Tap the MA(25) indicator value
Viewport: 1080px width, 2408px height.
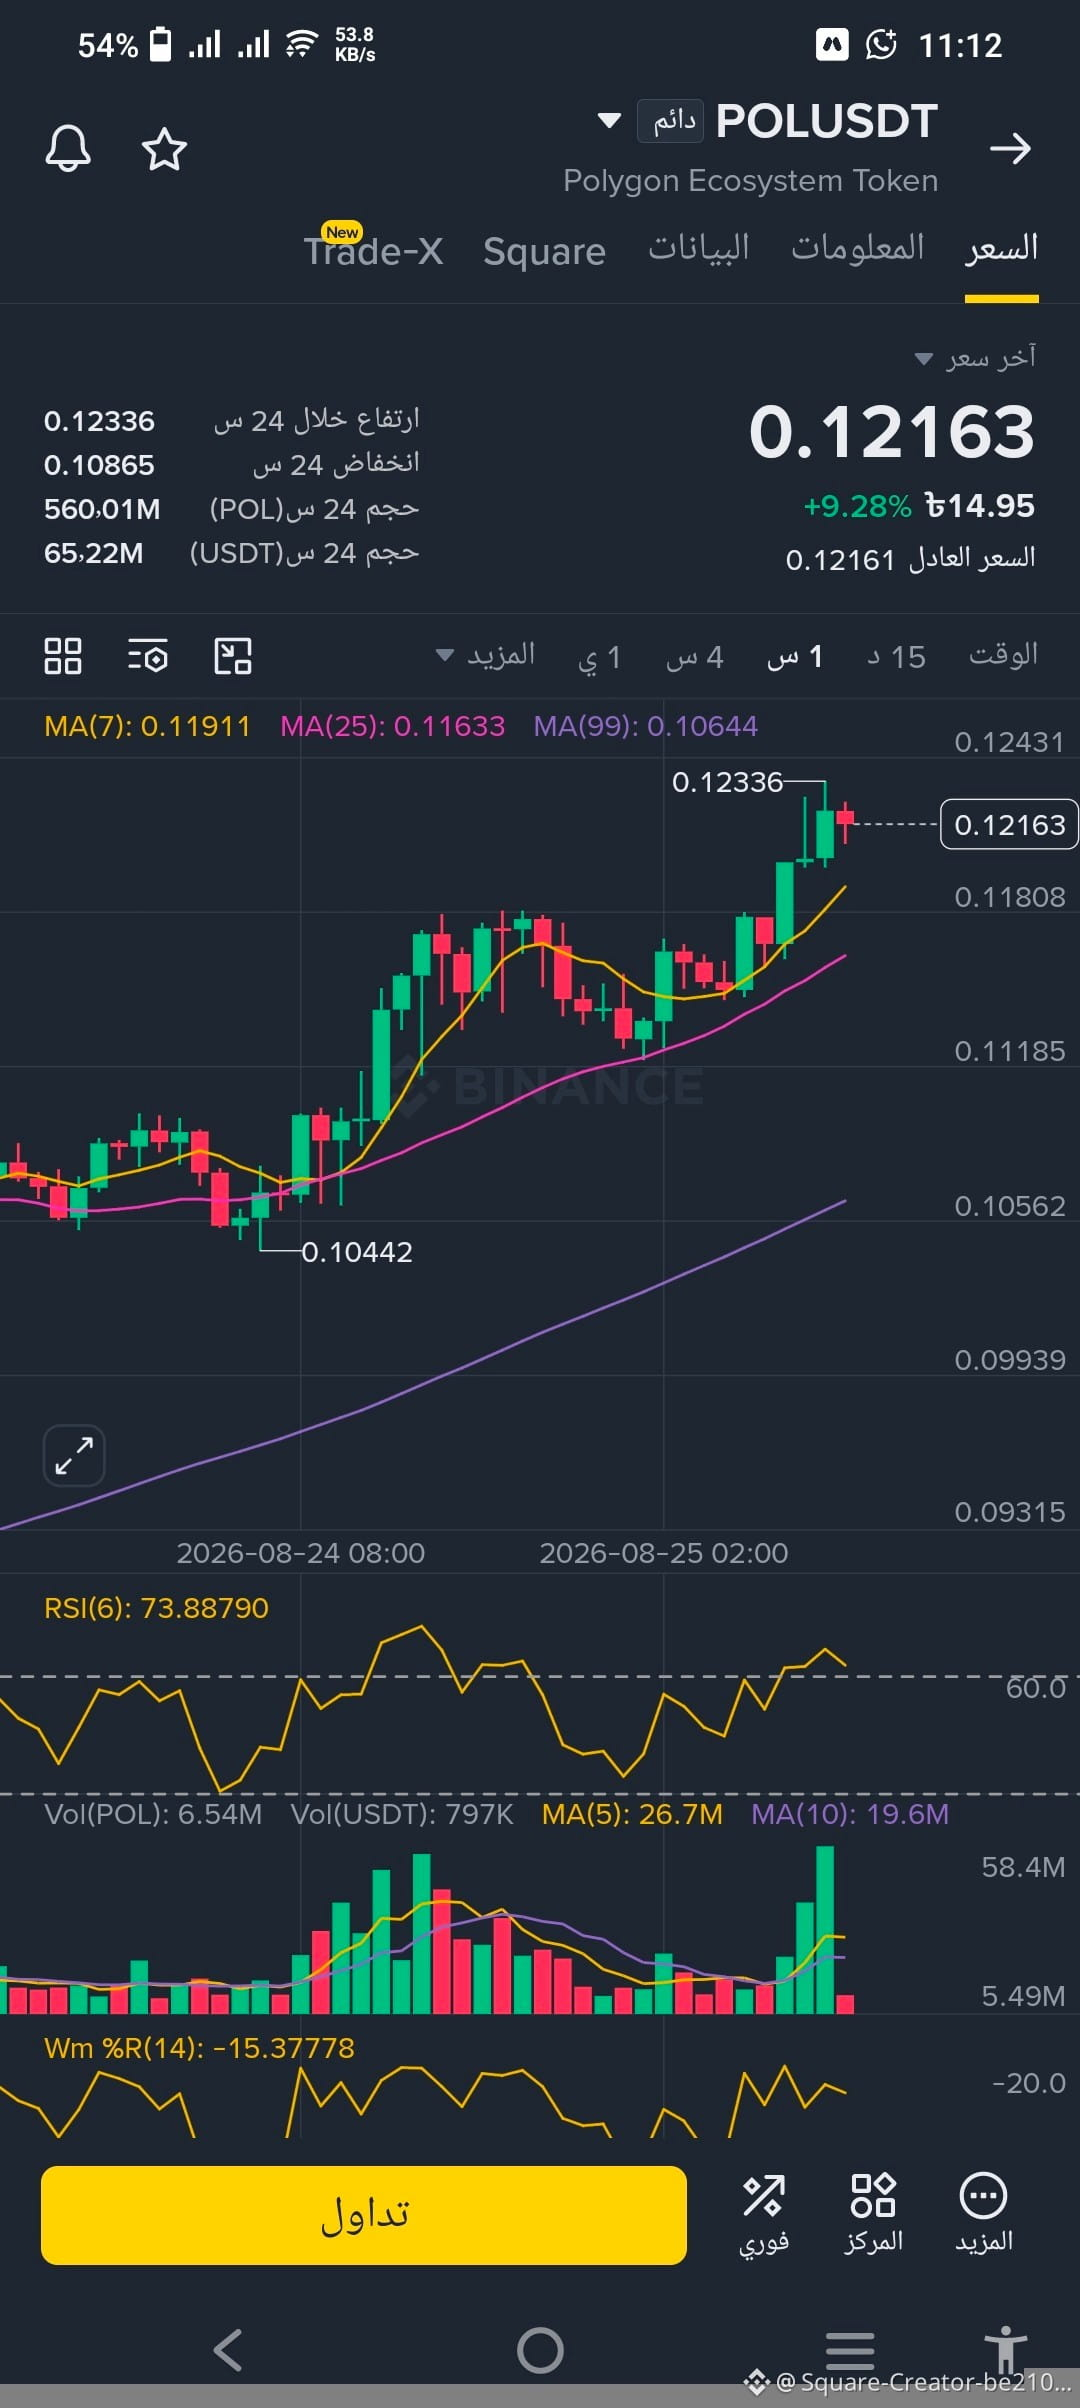[393, 726]
